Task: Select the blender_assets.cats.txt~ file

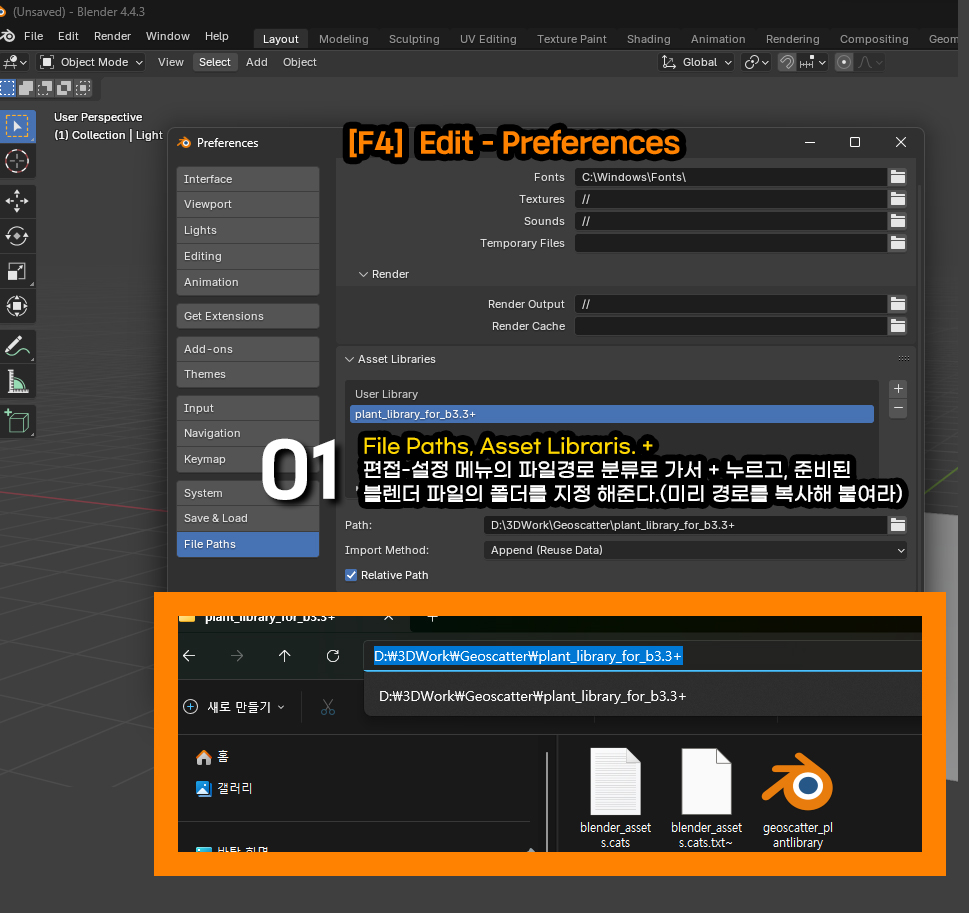Action: (706, 800)
